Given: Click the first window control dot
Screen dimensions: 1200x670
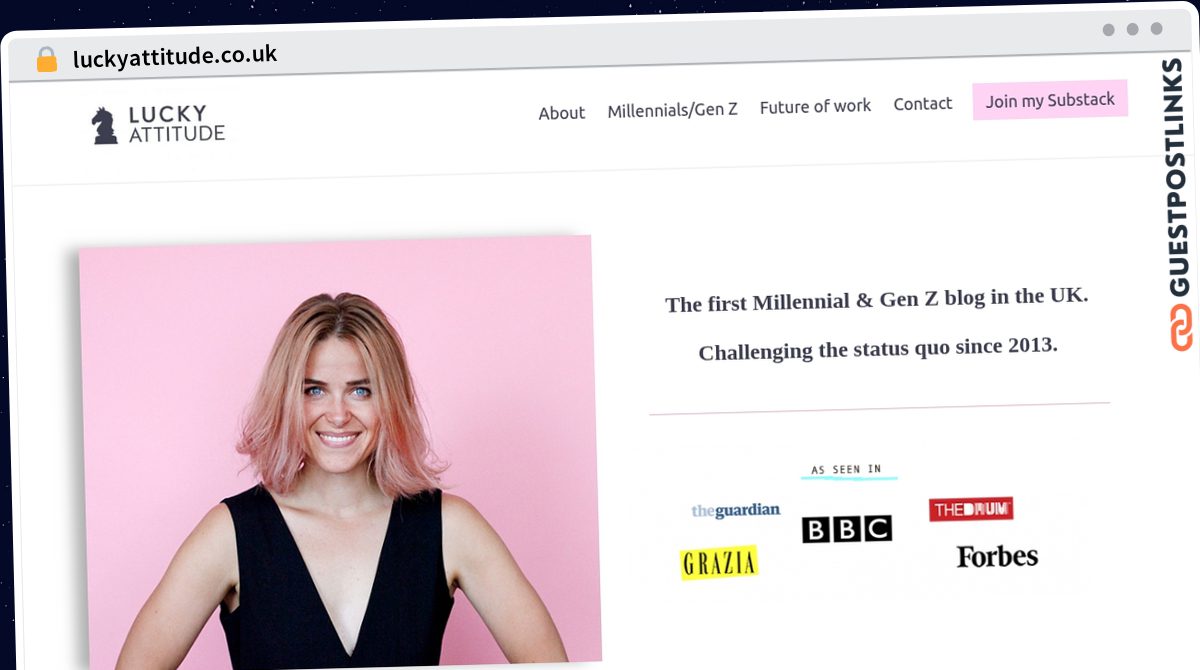Looking at the screenshot, I should click(x=1107, y=31).
